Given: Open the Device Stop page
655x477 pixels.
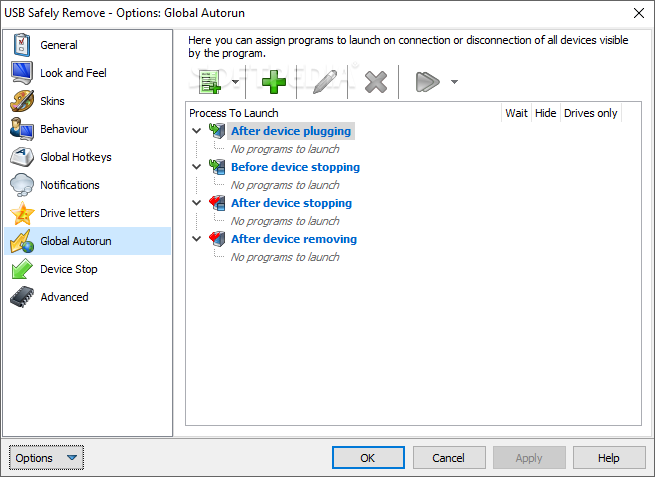Looking at the screenshot, I should (88, 269).
